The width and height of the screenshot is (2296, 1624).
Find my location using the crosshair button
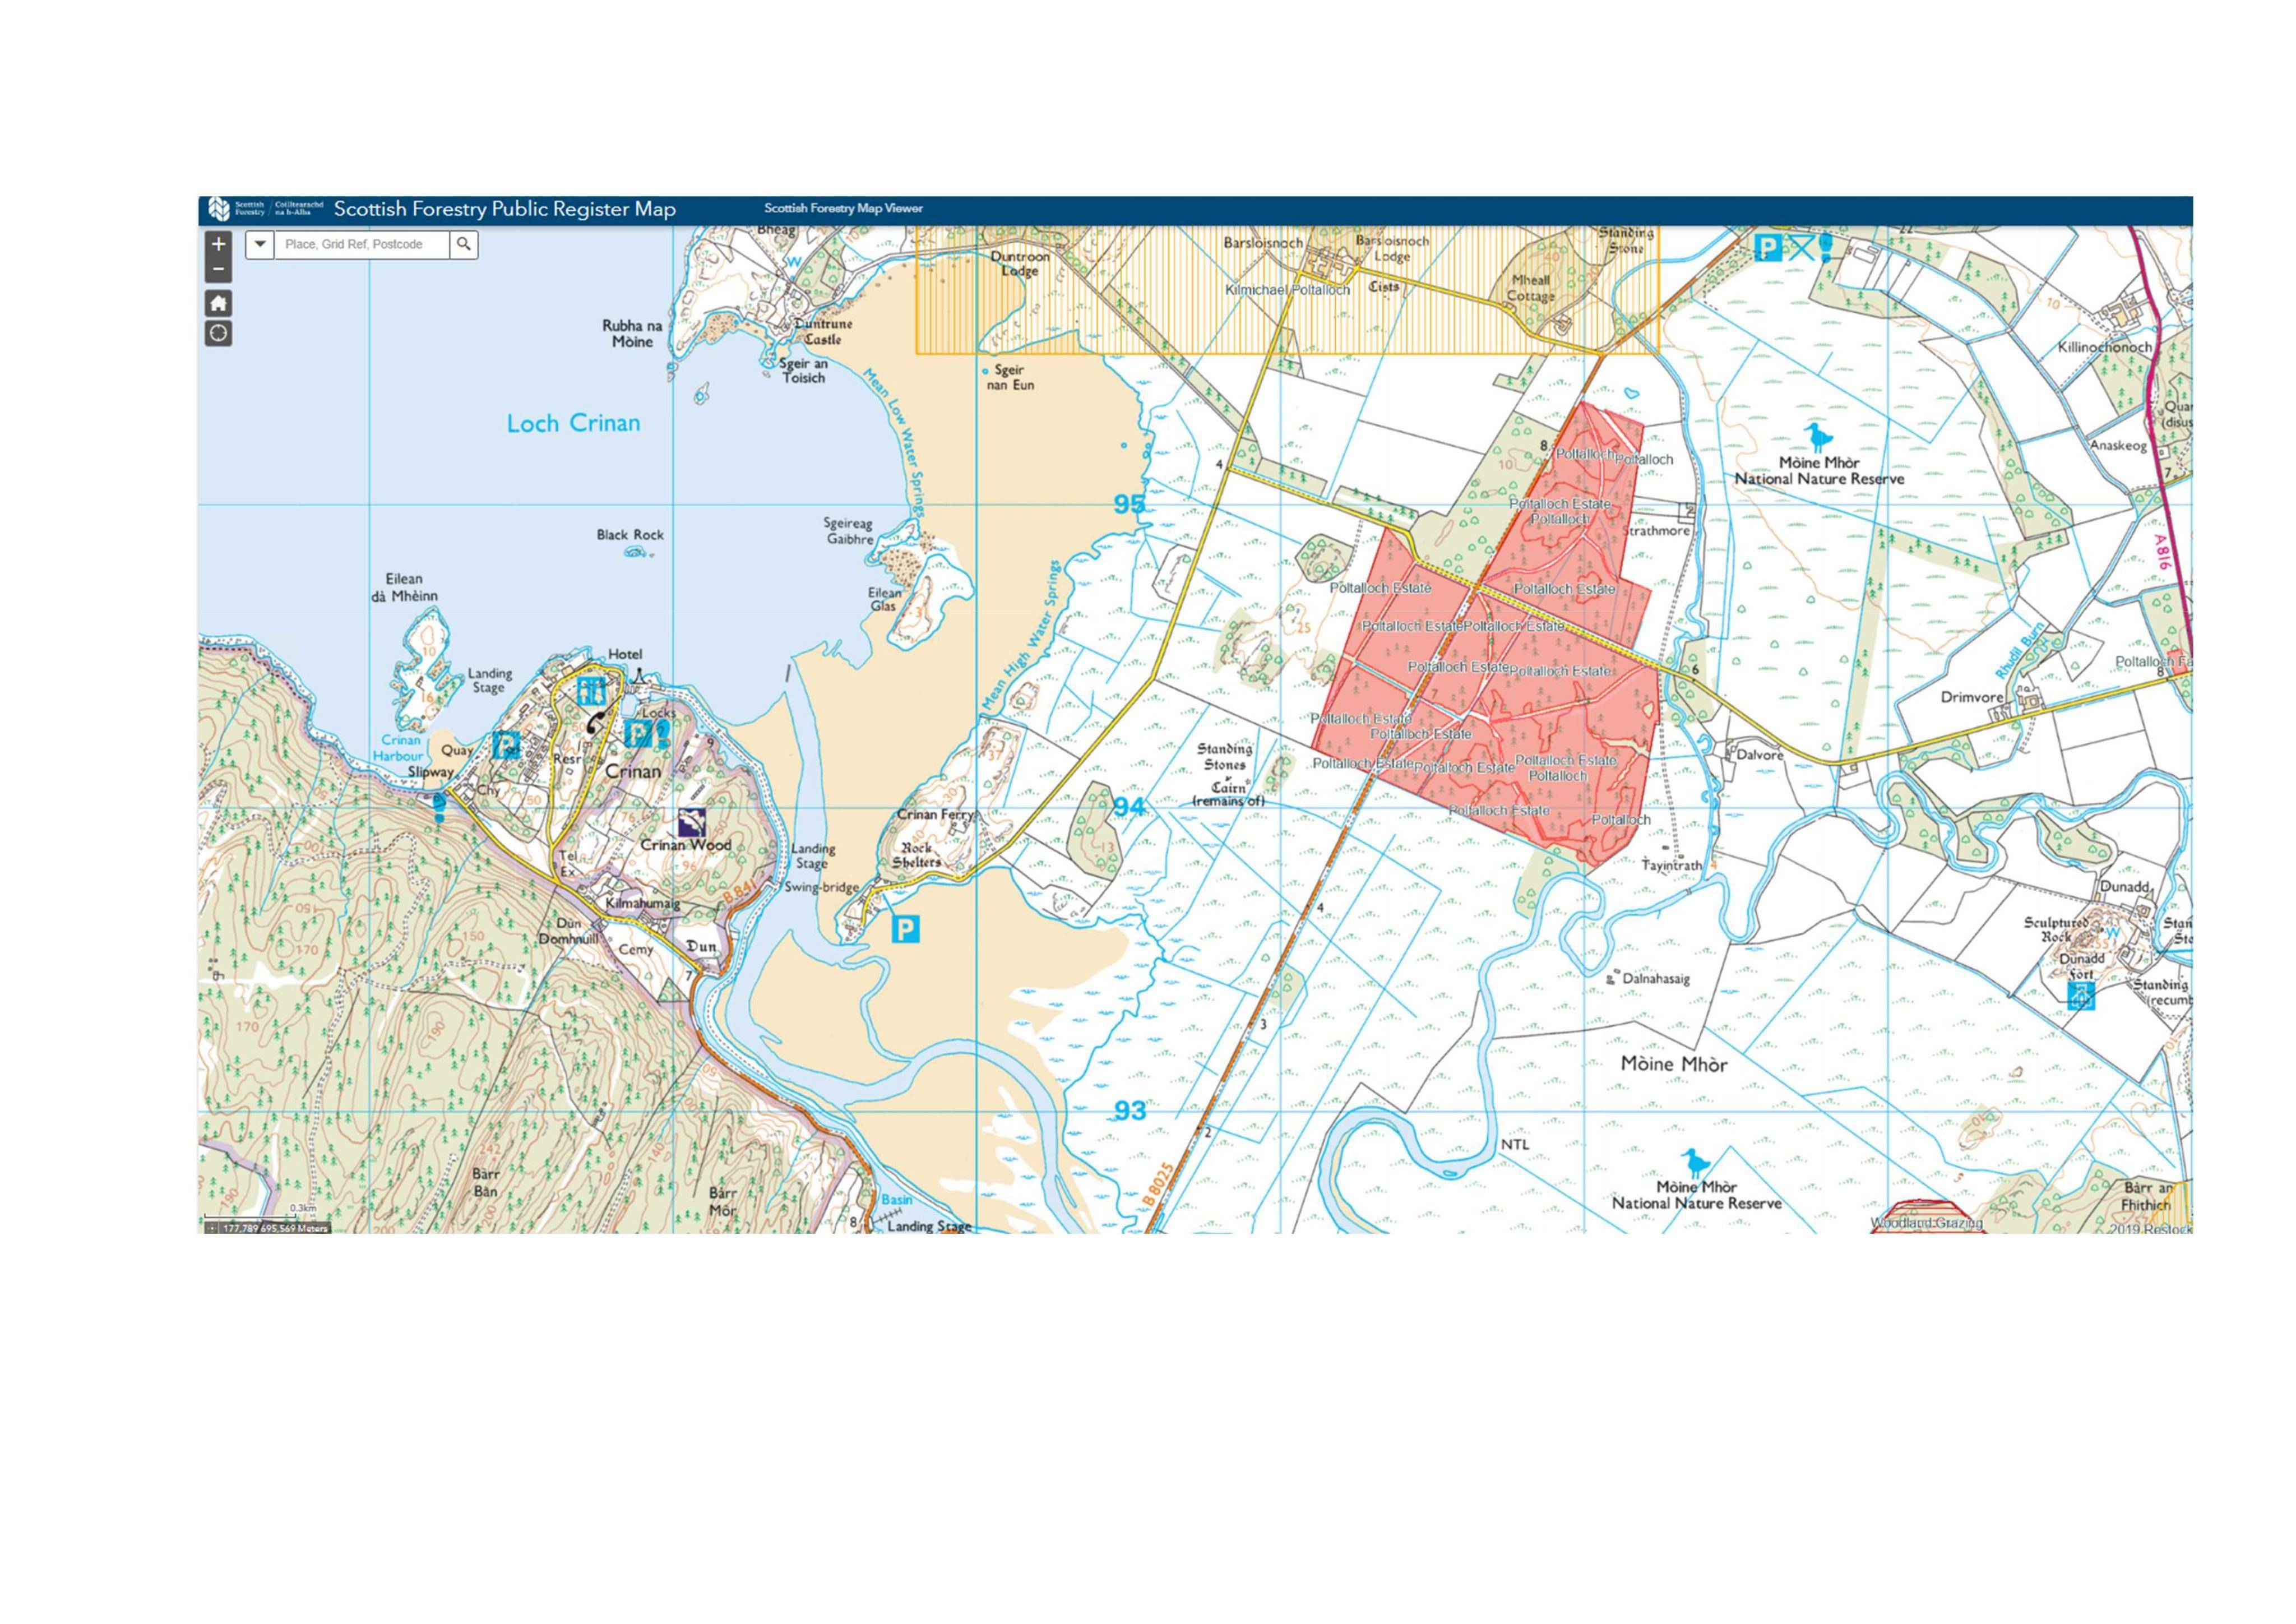click(x=218, y=333)
